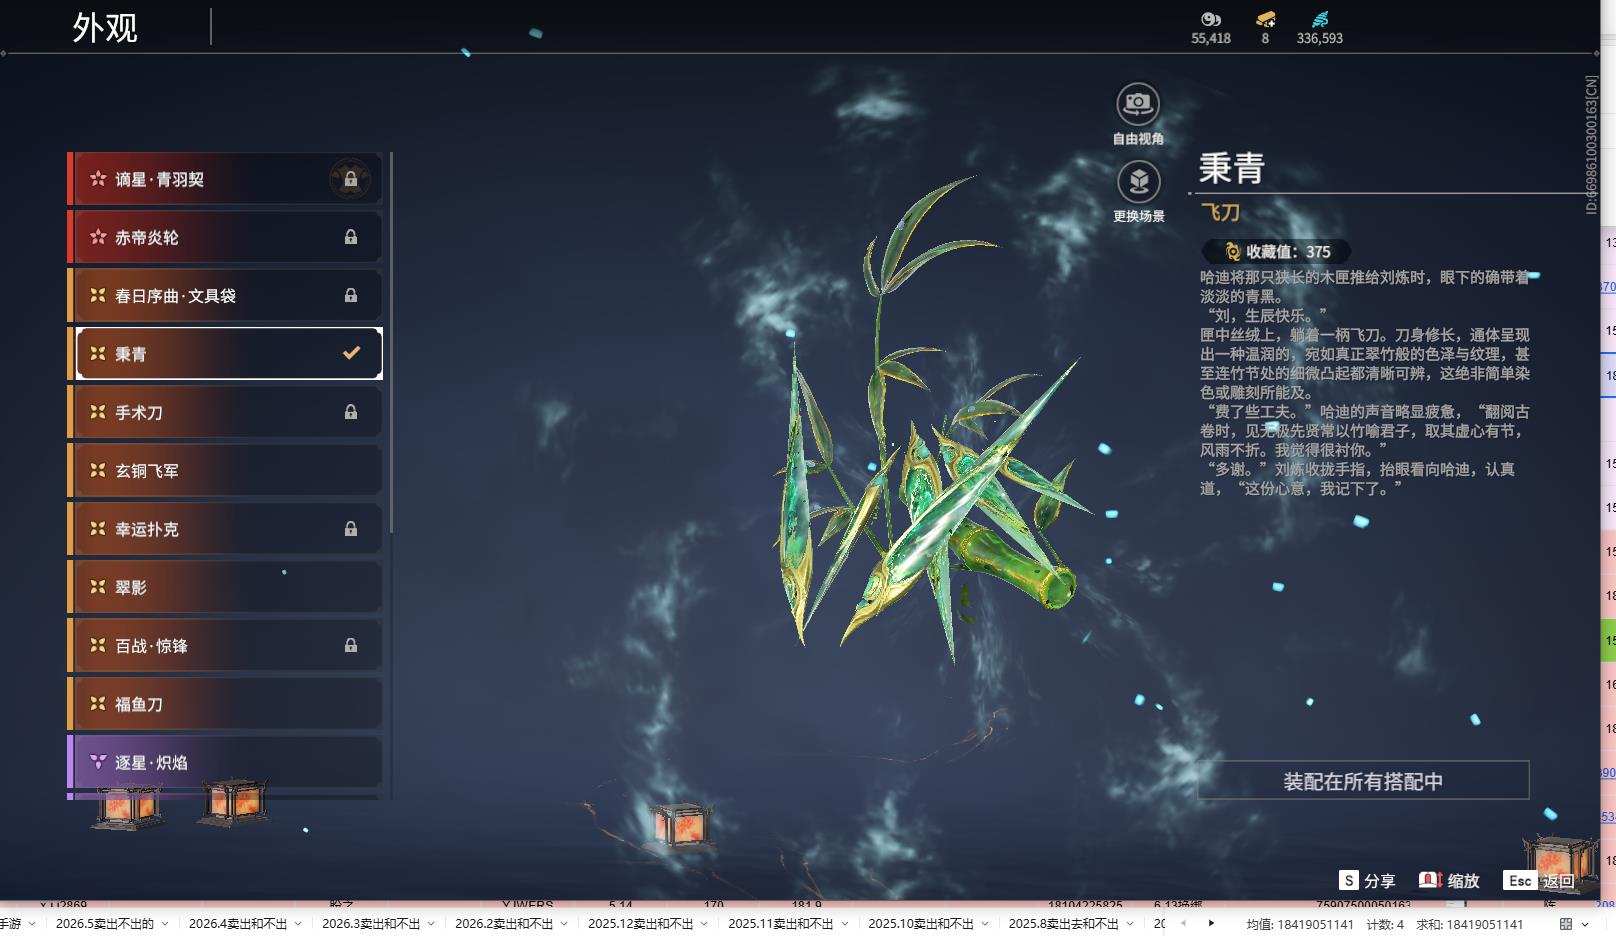Click next-sheet arrow in the tab bar
This screenshot has width=1616, height=939.
[1211, 923]
